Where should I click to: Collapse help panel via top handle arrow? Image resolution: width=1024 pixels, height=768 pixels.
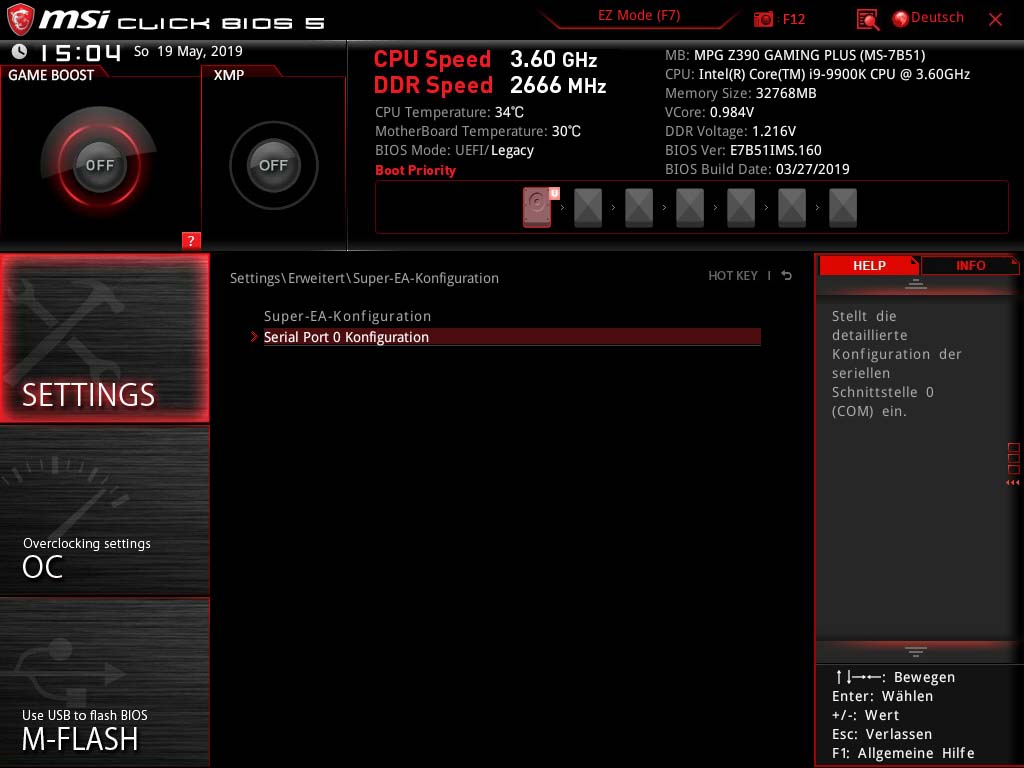(x=916, y=283)
